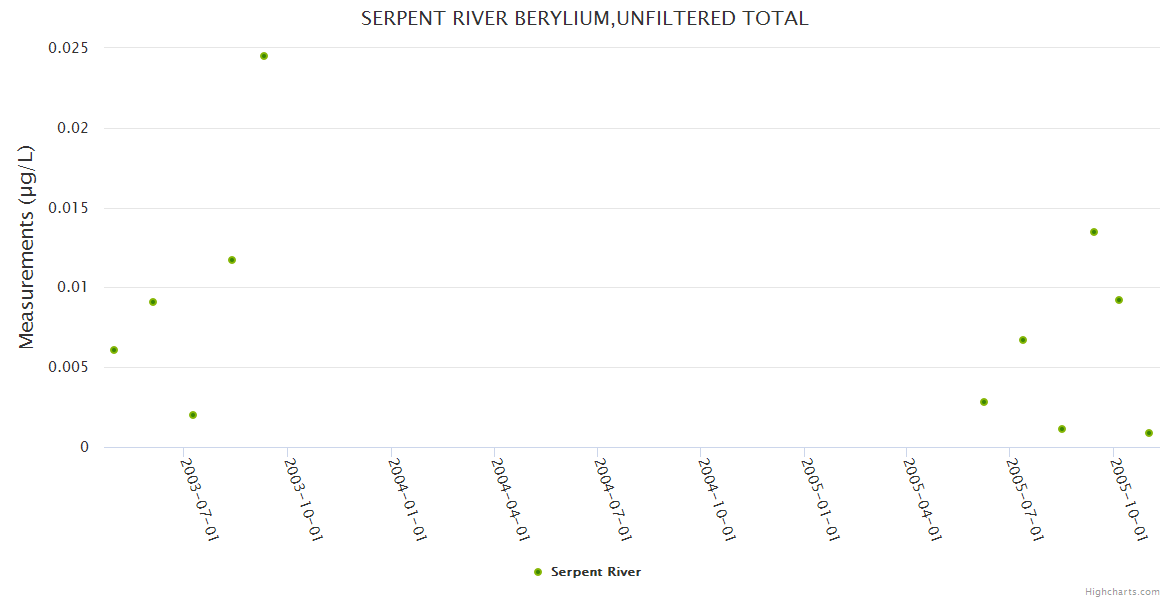Screen dimensions: 1170x600
Task: Click the 2005 data point near 0.0092
Action: tap(1119, 300)
